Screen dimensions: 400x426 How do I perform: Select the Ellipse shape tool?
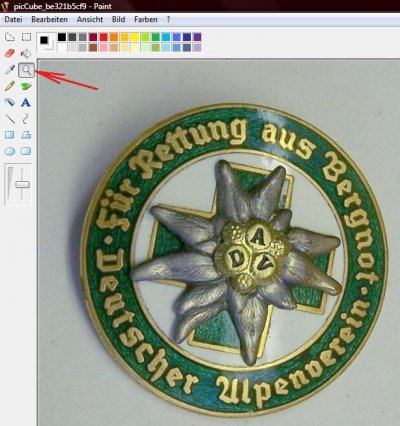point(10,151)
